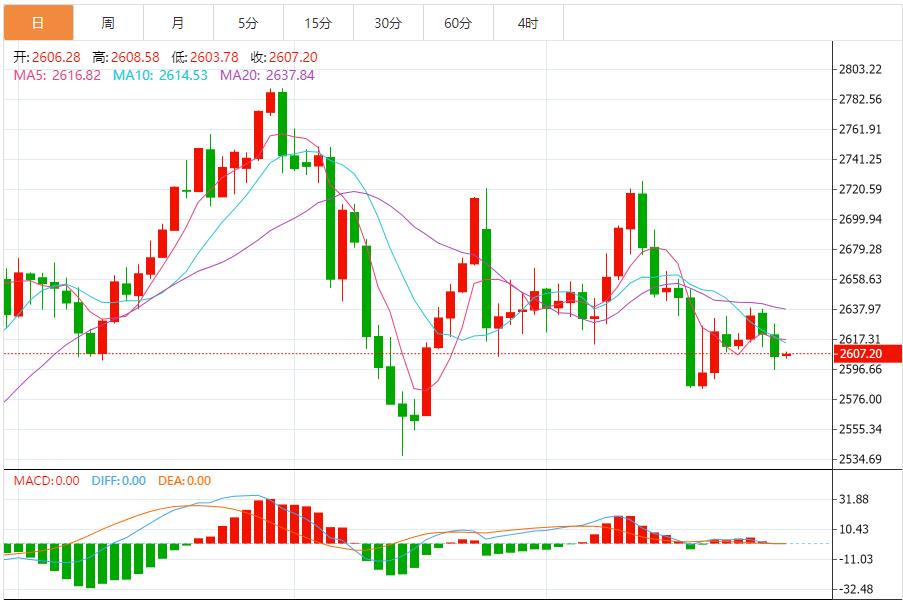Click the DIFF value label
Viewport: 903px width, 600px height.
point(119,480)
